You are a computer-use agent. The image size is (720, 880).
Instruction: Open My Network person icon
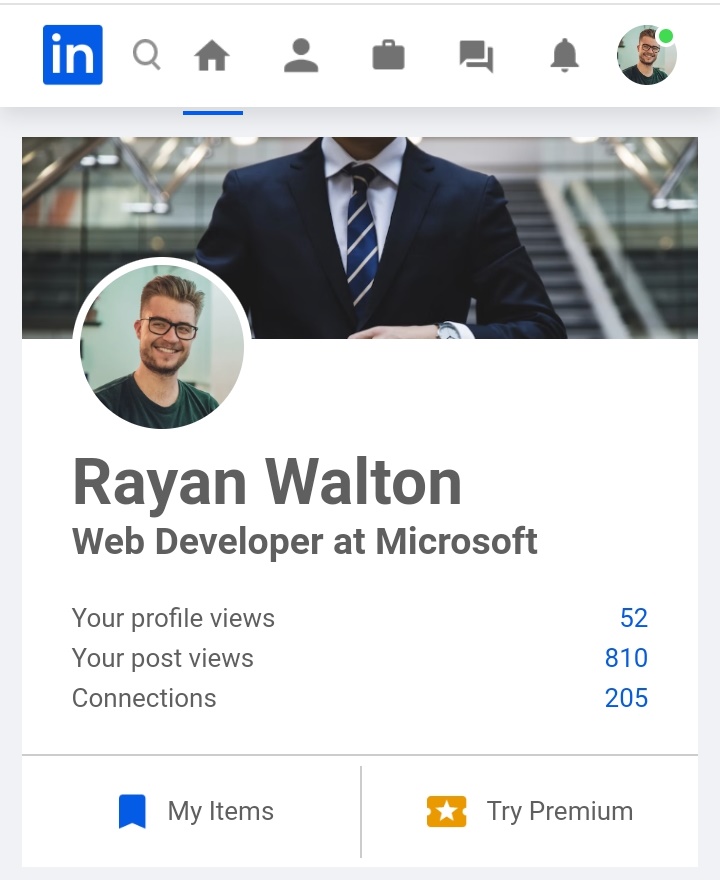[300, 56]
